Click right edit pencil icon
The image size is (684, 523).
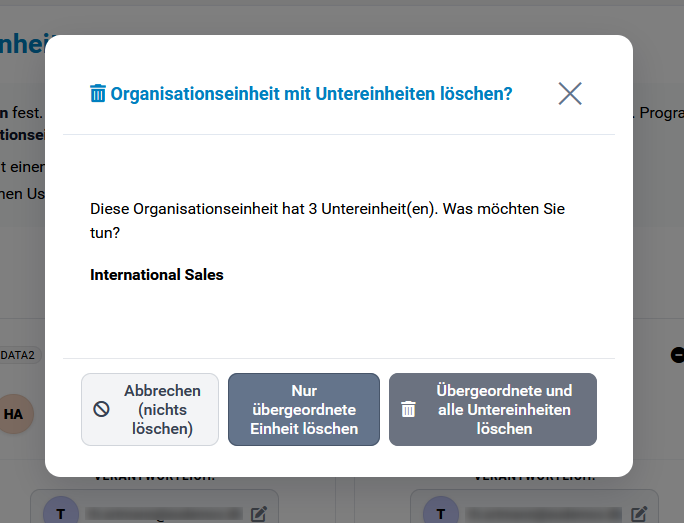[639, 514]
